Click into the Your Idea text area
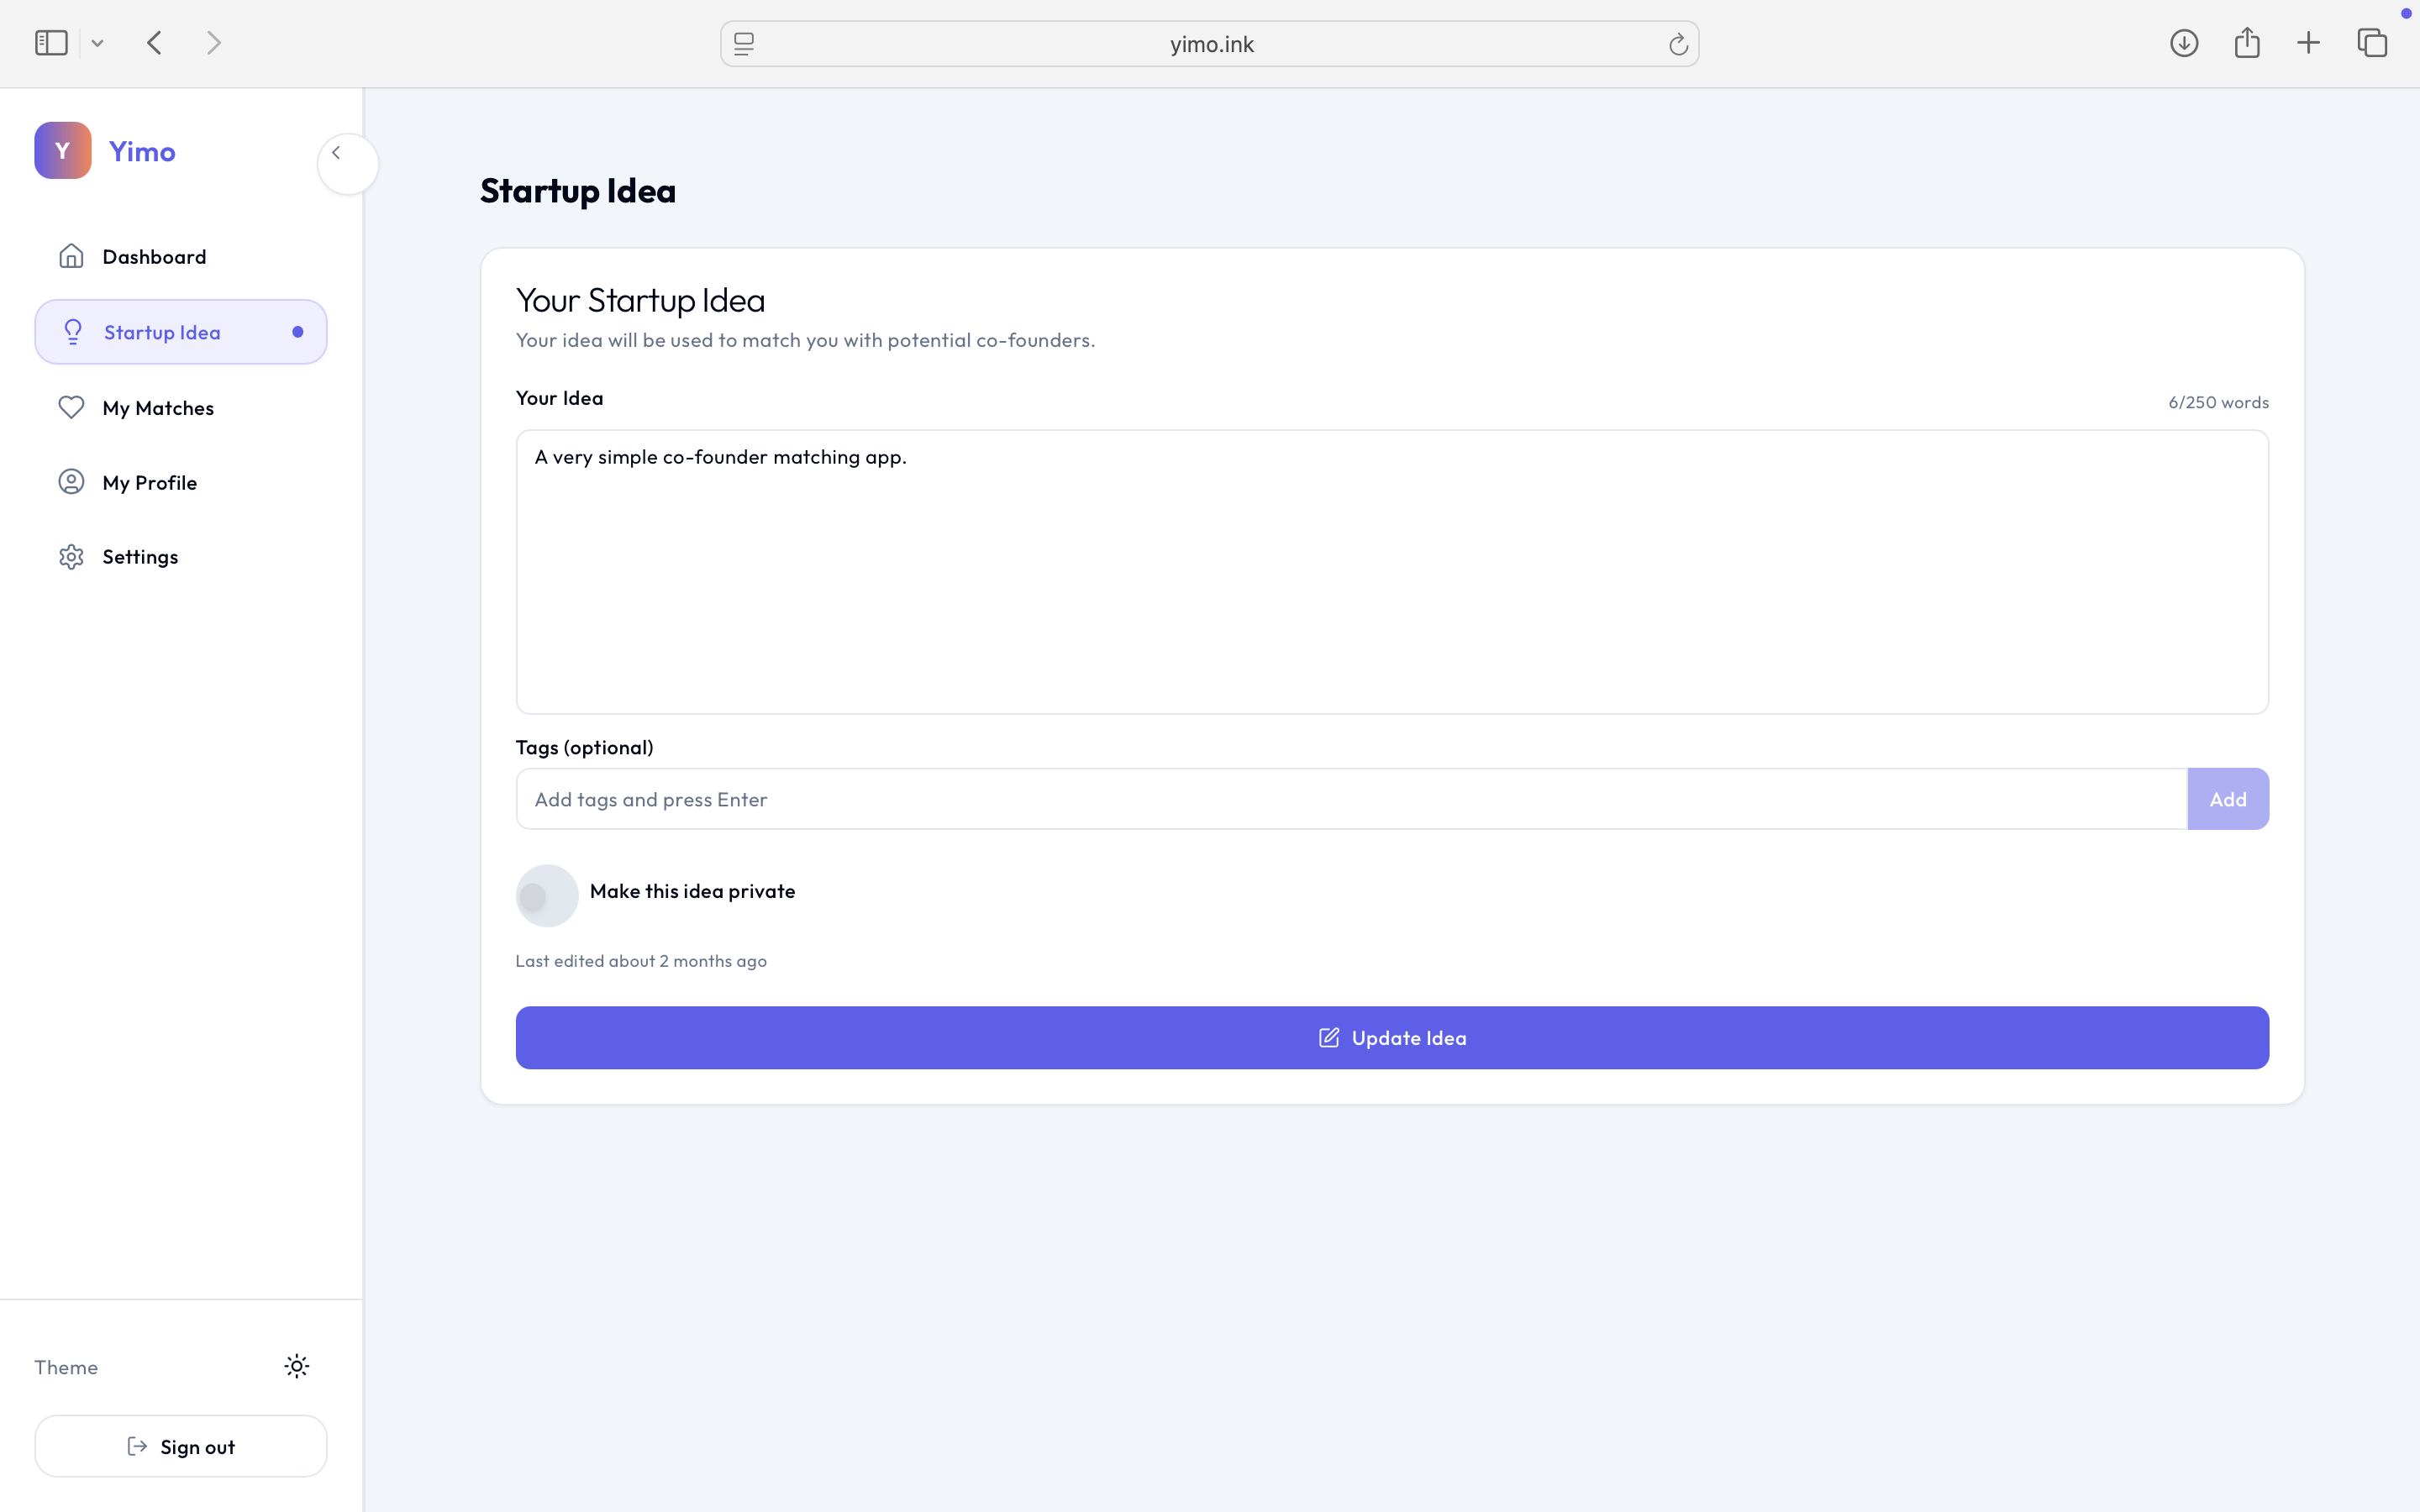The width and height of the screenshot is (2420, 1512). (x=1392, y=572)
